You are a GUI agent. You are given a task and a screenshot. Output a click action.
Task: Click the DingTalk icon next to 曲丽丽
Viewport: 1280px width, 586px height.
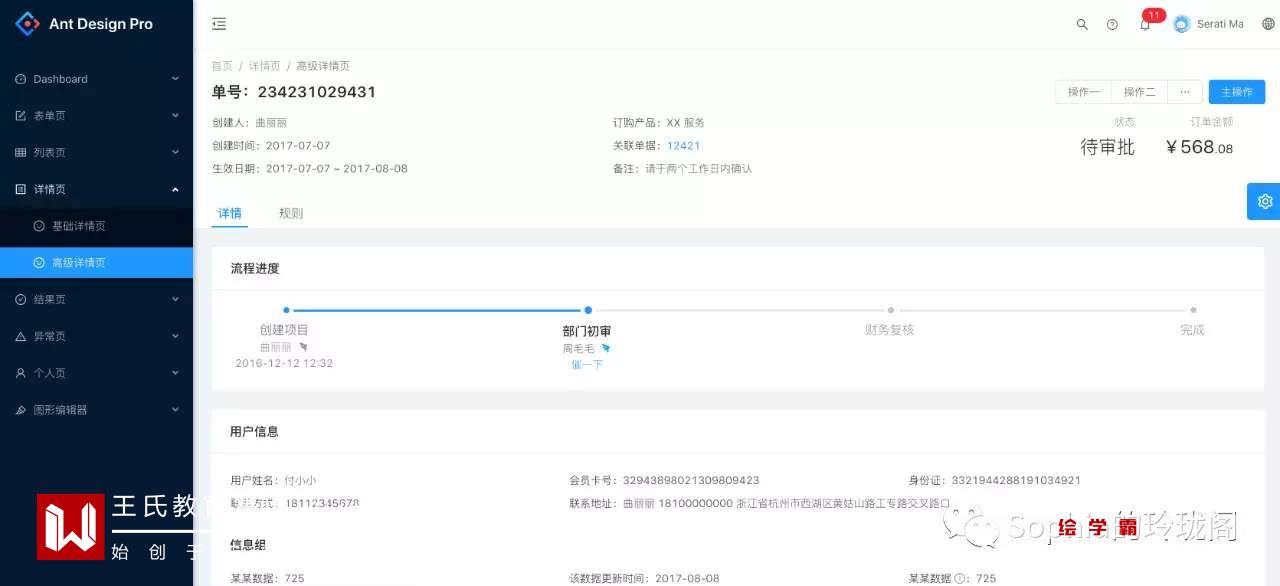coord(303,347)
